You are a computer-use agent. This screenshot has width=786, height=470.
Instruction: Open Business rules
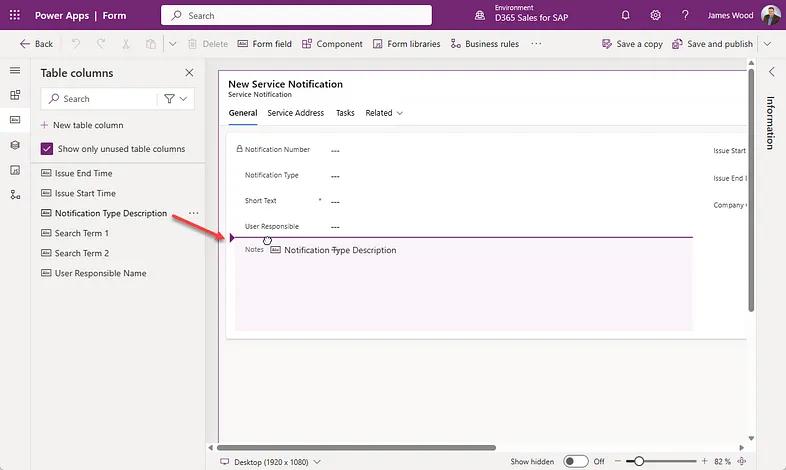coord(484,44)
